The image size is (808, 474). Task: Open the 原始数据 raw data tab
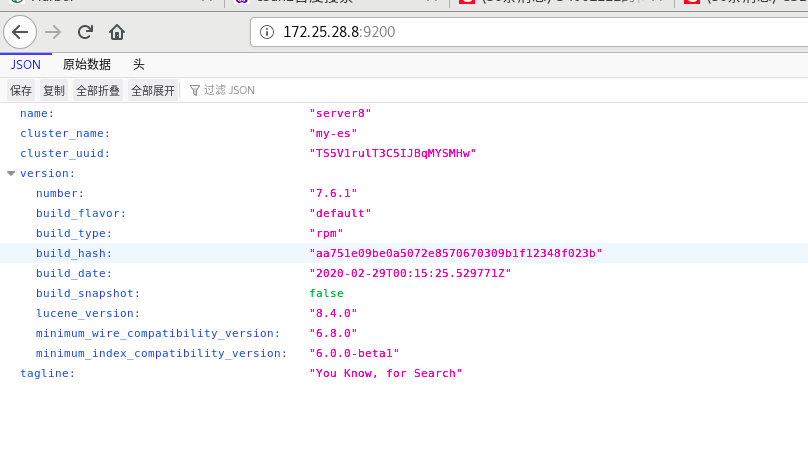point(87,64)
